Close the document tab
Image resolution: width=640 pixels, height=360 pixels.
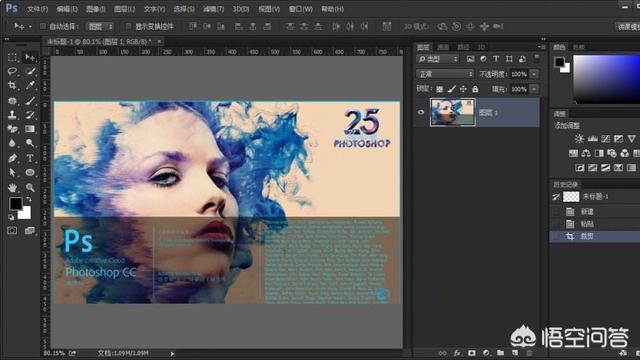pos(159,41)
